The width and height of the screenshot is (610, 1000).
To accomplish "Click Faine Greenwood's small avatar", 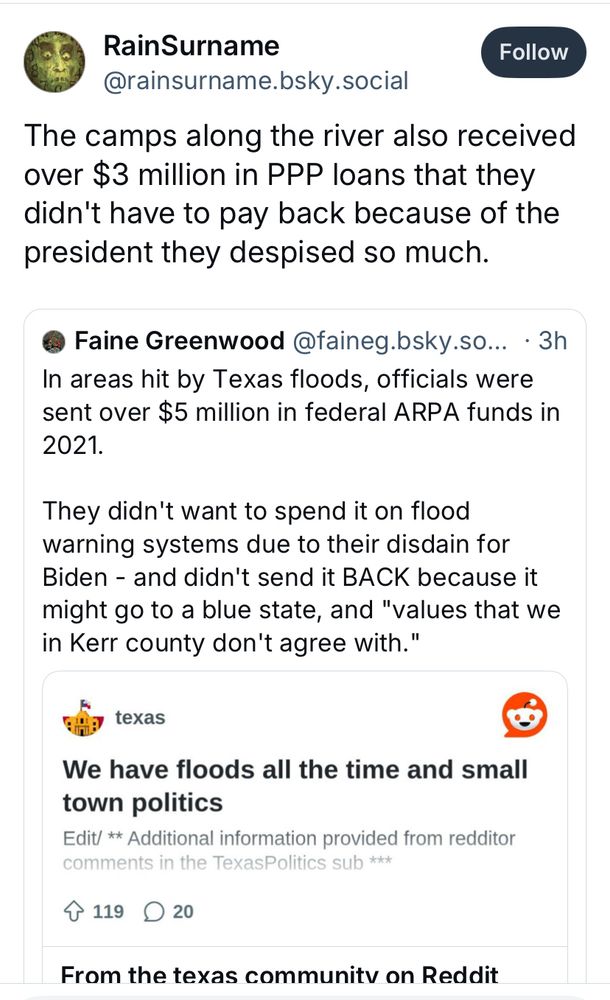I will [53, 342].
